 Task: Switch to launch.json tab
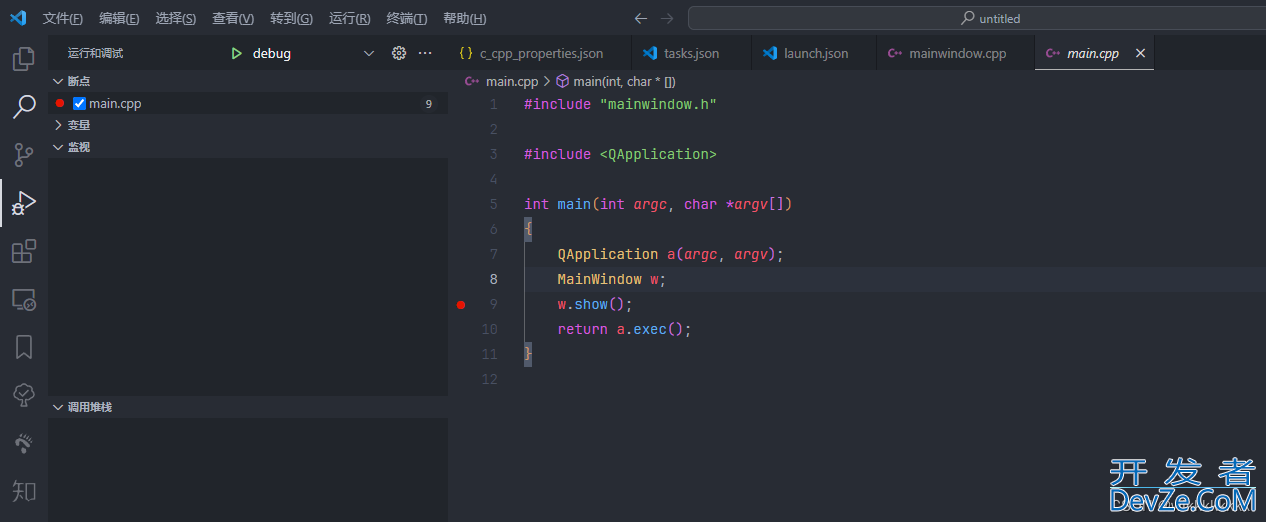pyautogui.click(x=813, y=53)
